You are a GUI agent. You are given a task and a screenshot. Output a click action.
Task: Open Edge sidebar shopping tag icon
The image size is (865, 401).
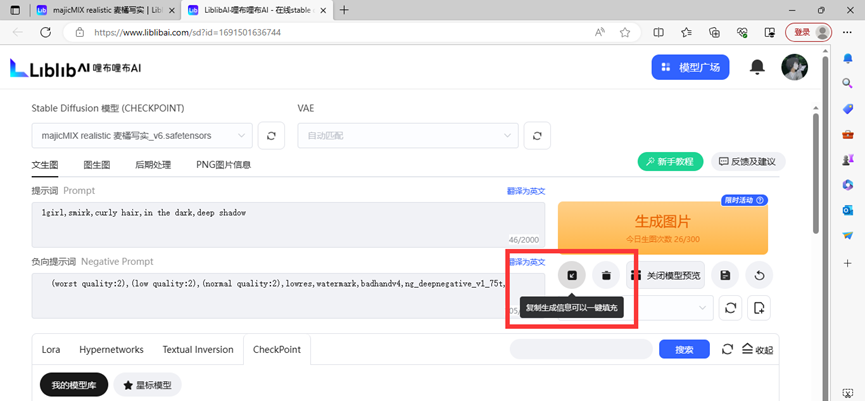[847, 109]
